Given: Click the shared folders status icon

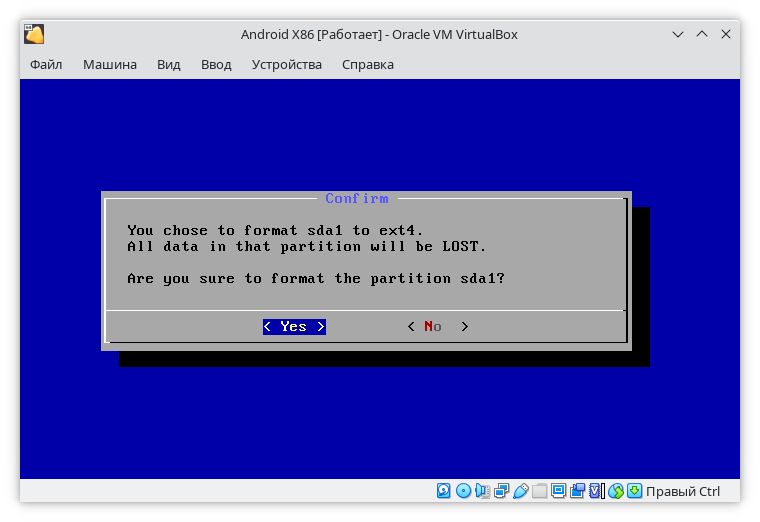Looking at the screenshot, I should [540, 491].
